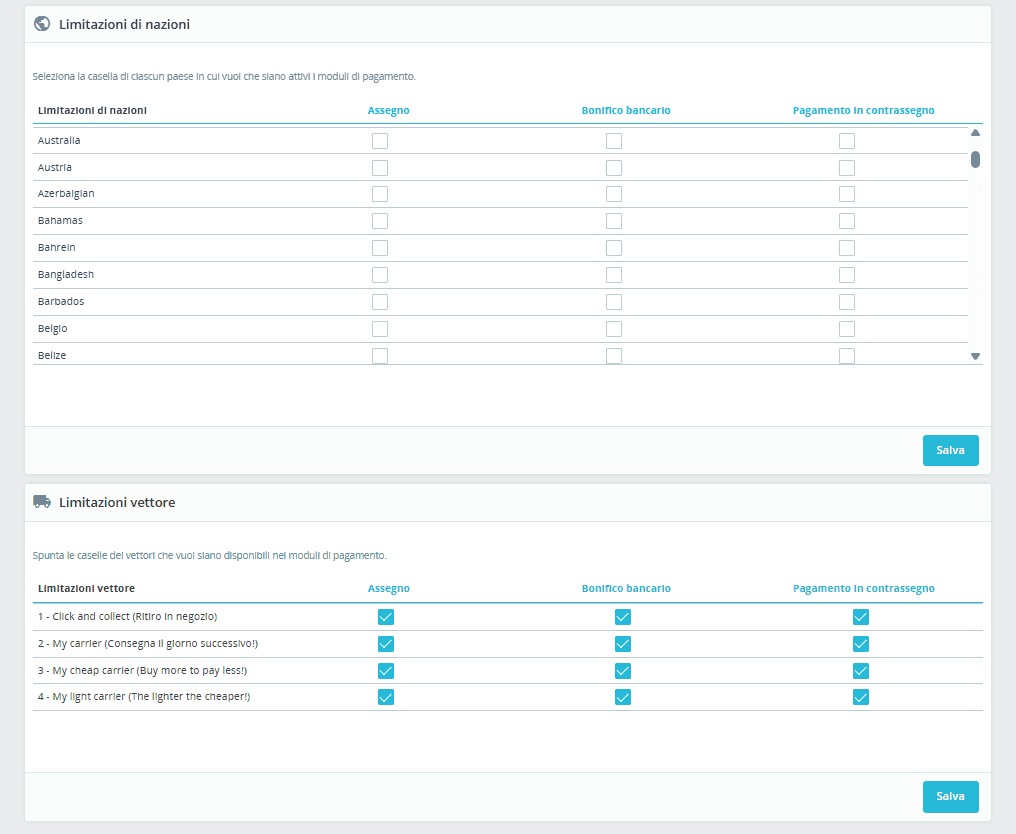1016x834 pixels.
Task: Enable Pagamento in contrassegno for Bahamas
Action: [x=847, y=221]
